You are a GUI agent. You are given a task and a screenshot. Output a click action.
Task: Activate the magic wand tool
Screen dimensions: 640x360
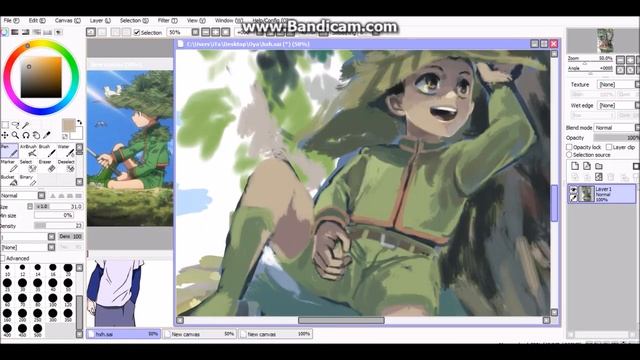pyautogui.click(x=26, y=125)
